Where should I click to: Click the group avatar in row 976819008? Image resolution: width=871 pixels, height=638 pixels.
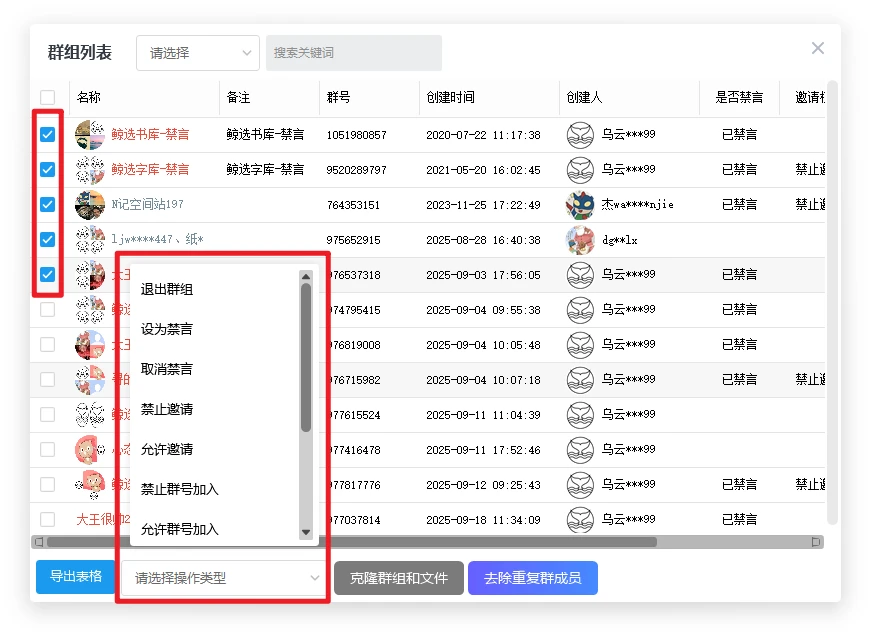click(90, 345)
